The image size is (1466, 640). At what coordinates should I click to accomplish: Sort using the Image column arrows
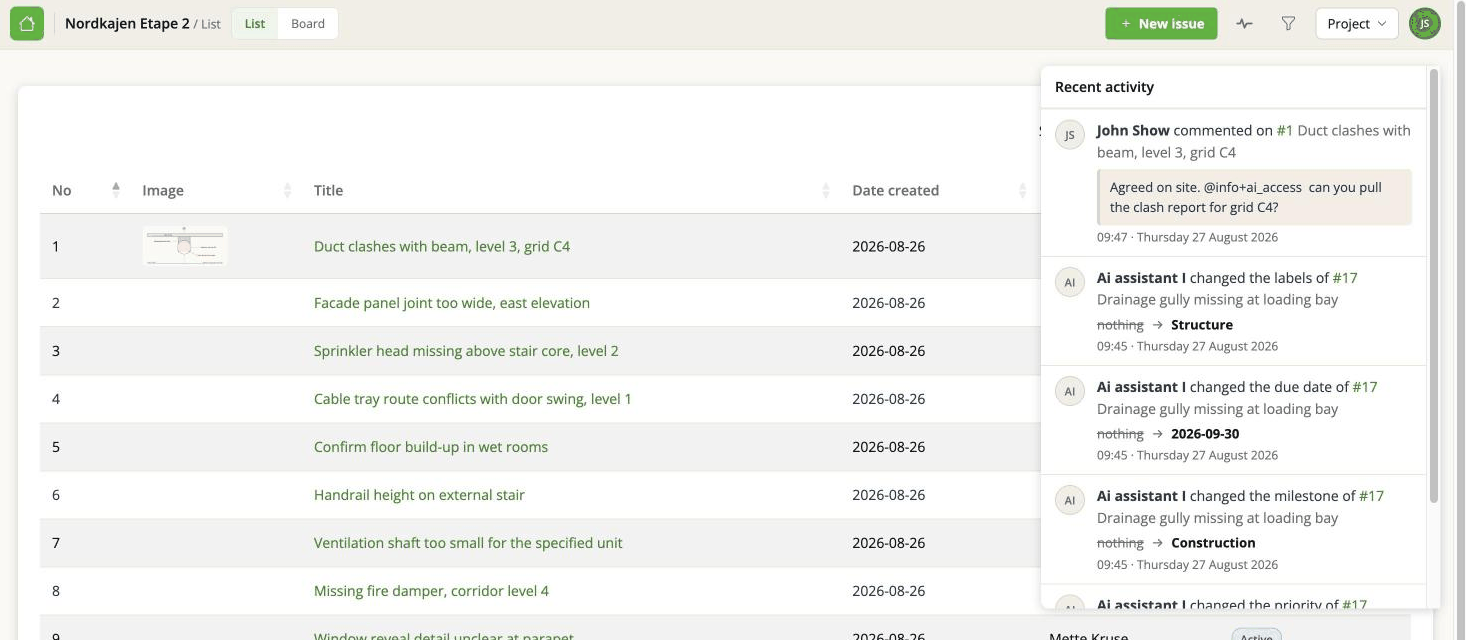click(x=288, y=190)
